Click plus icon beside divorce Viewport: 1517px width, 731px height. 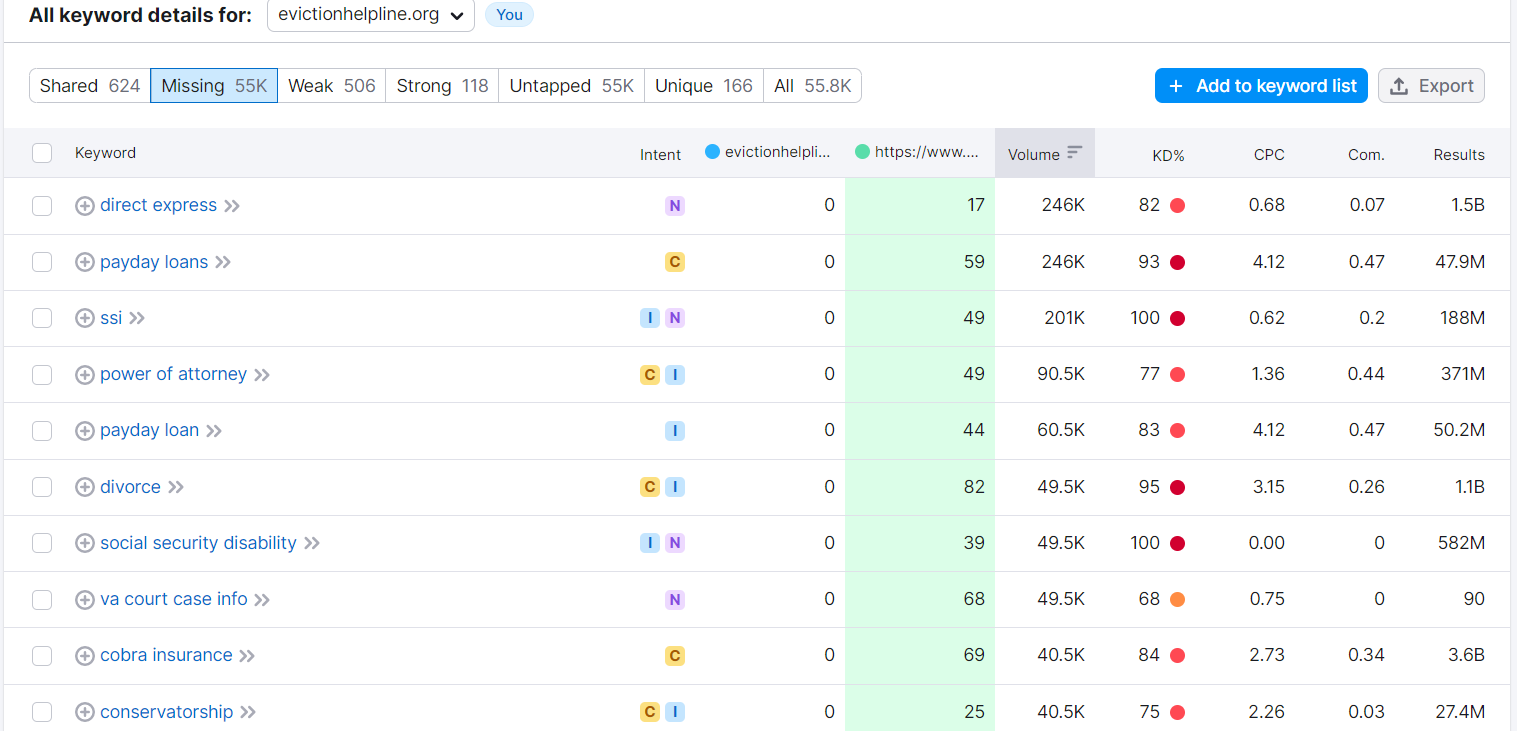coord(85,487)
